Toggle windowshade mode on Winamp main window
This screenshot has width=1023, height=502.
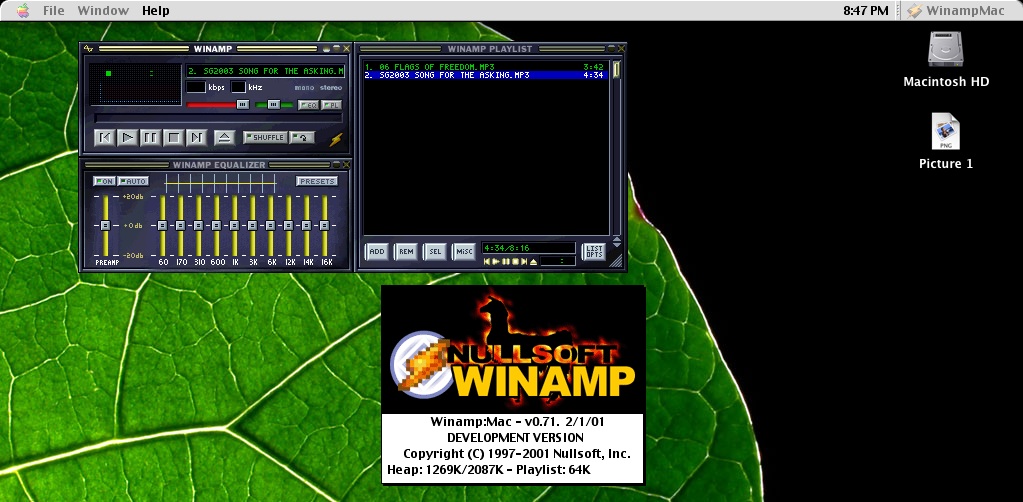pyautogui.click(x=336, y=49)
